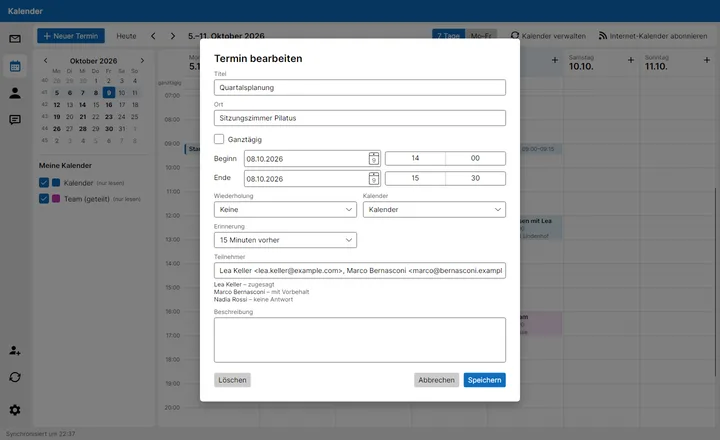Click the Löschen button
The height and width of the screenshot is (440, 720).
click(232, 380)
